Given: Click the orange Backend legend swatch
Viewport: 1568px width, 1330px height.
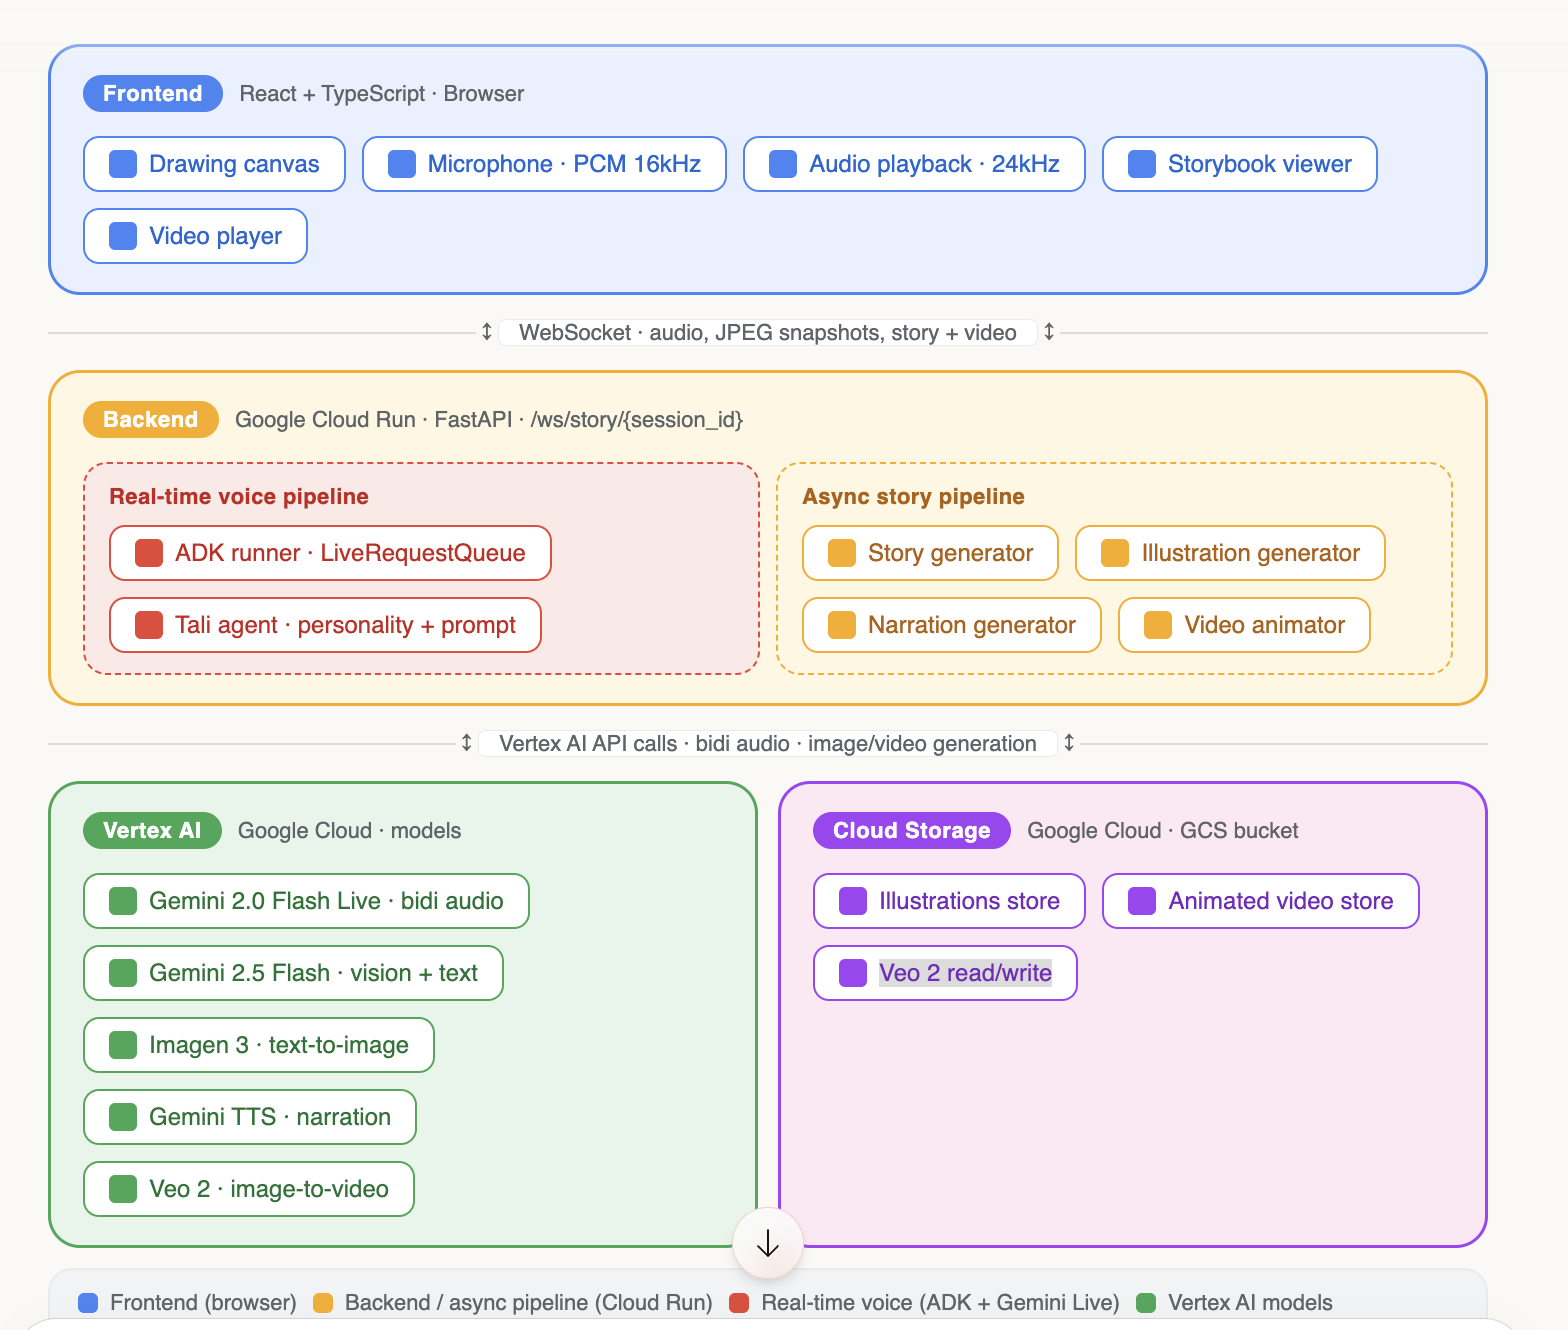Looking at the screenshot, I should pyautogui.click(x=323, y=1303).
